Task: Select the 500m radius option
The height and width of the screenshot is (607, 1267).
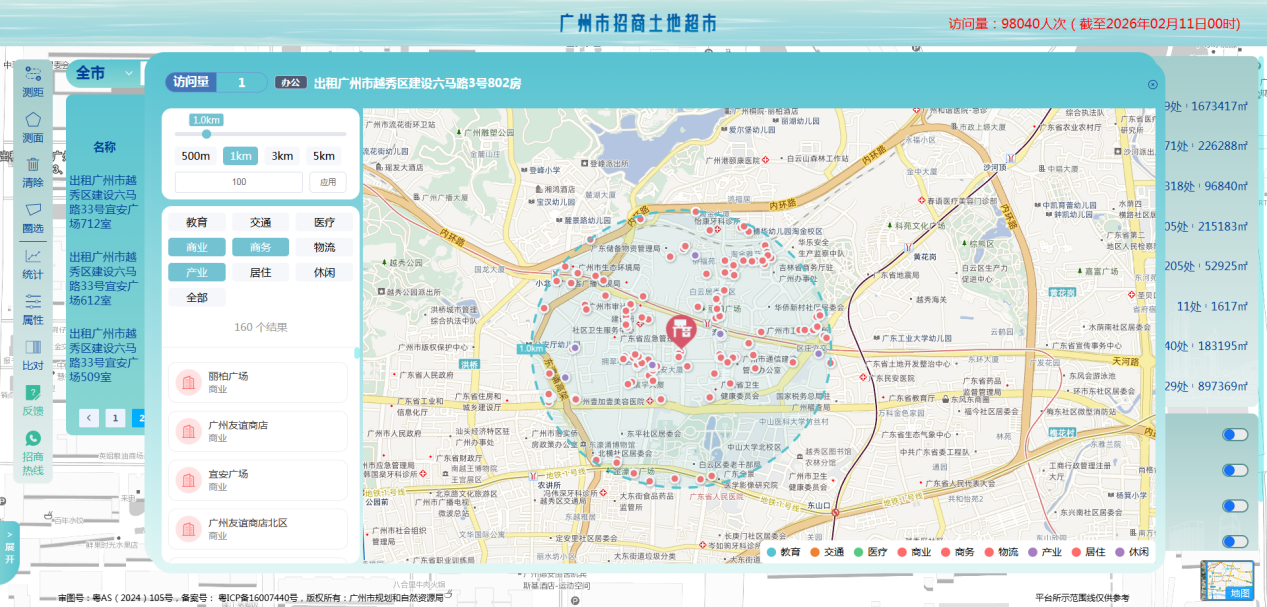Action: coord(196,156)
